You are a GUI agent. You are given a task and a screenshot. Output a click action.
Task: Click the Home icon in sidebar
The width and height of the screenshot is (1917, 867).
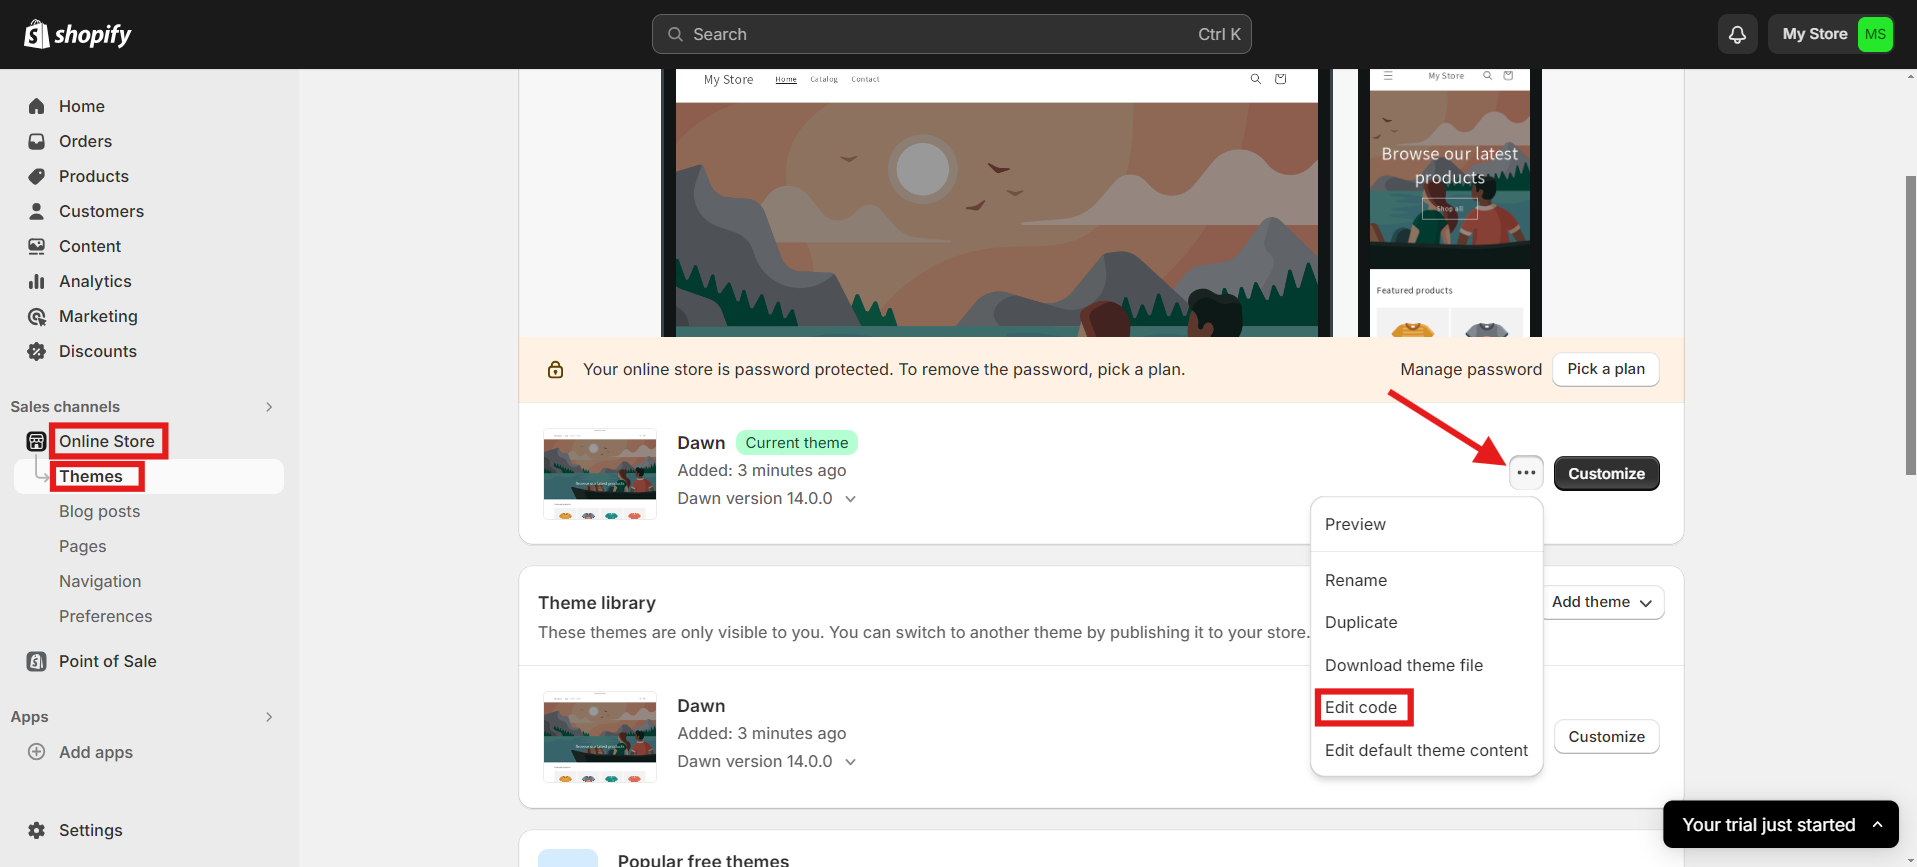[37, 106]
